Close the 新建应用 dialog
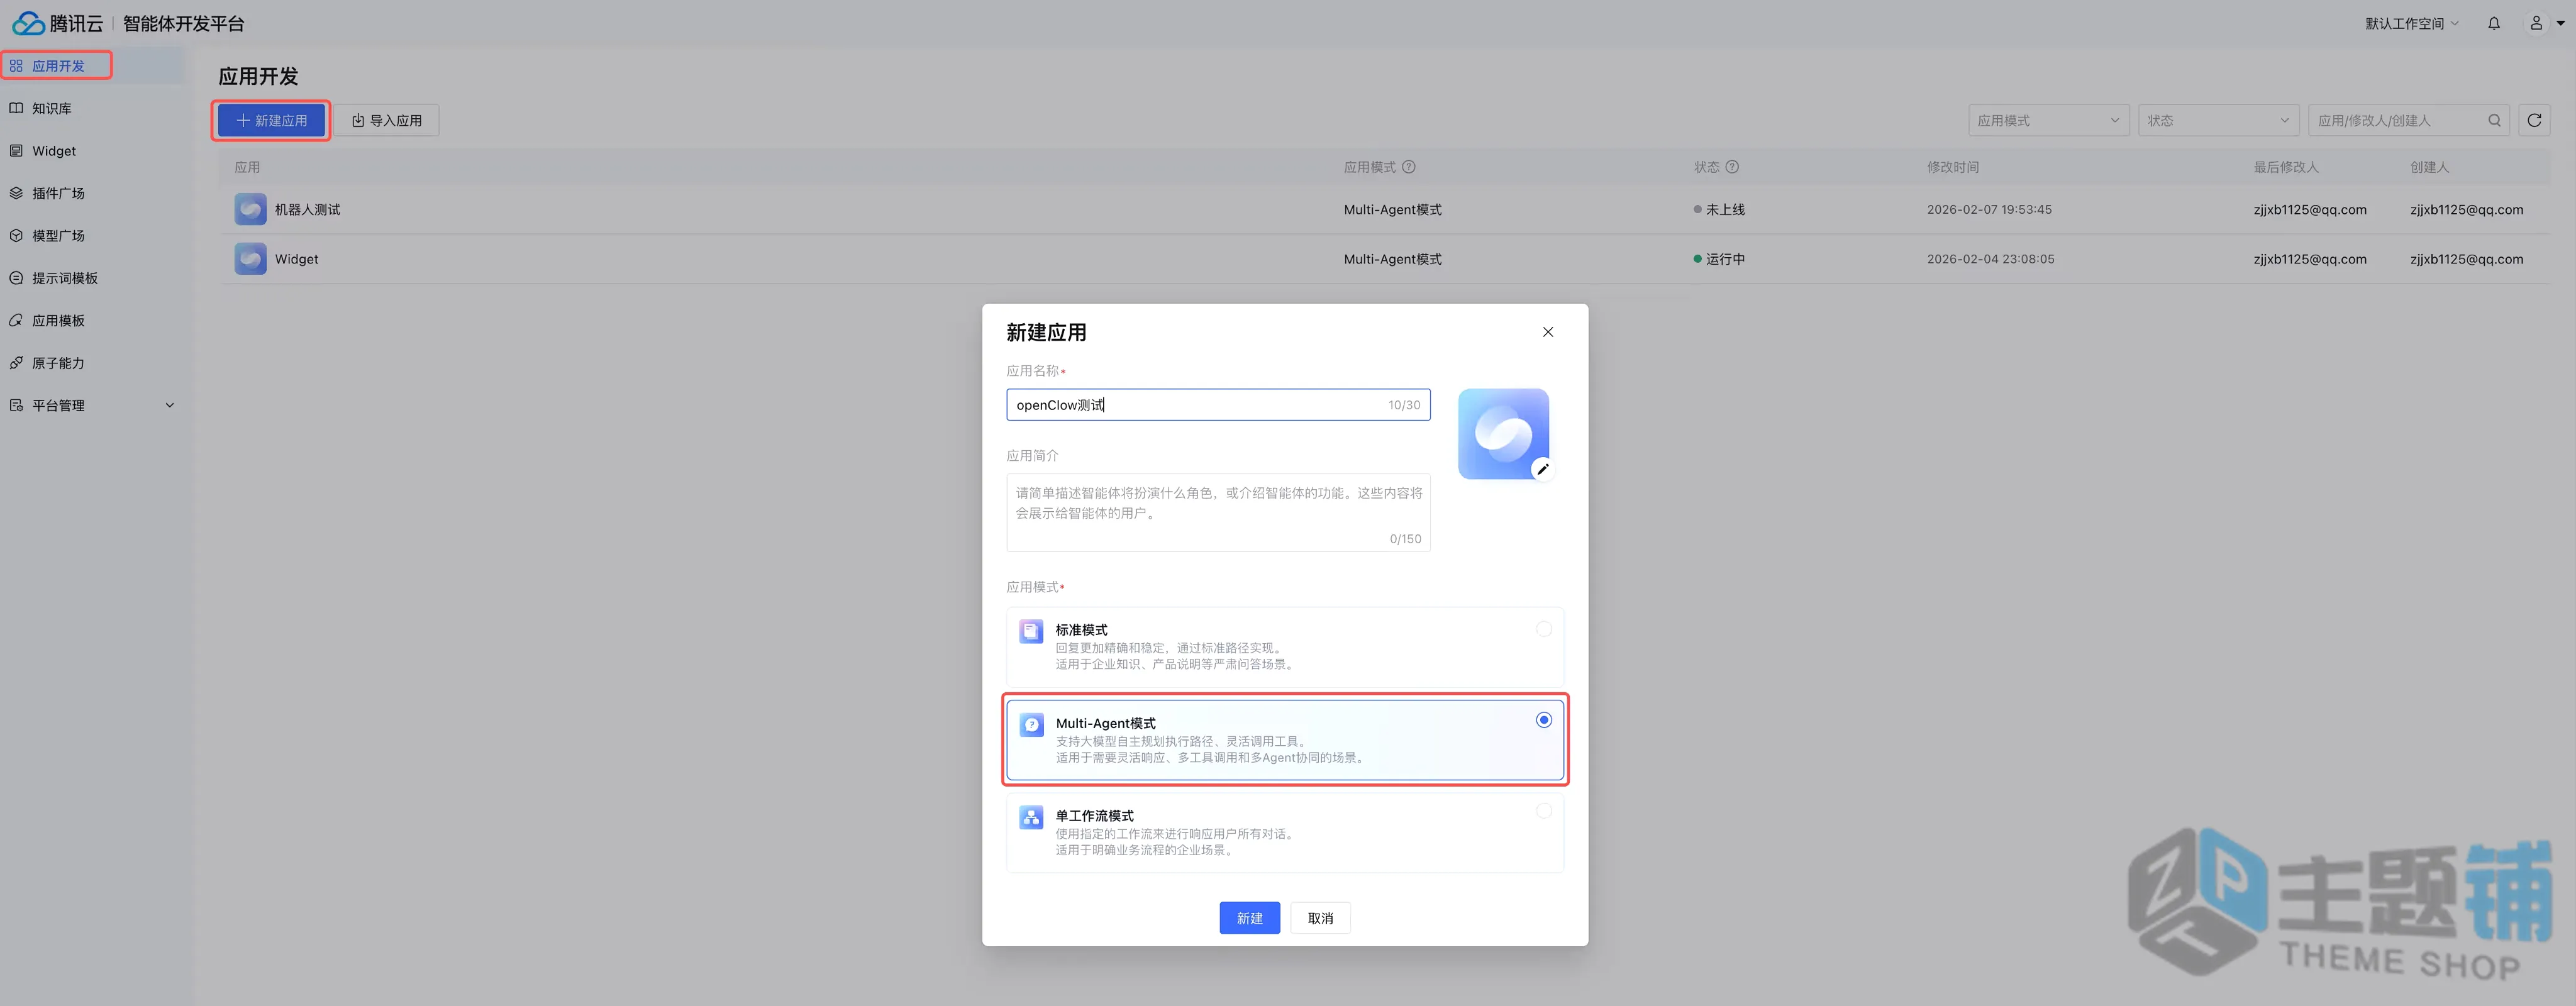2576x1006 pixels. 1548,332
